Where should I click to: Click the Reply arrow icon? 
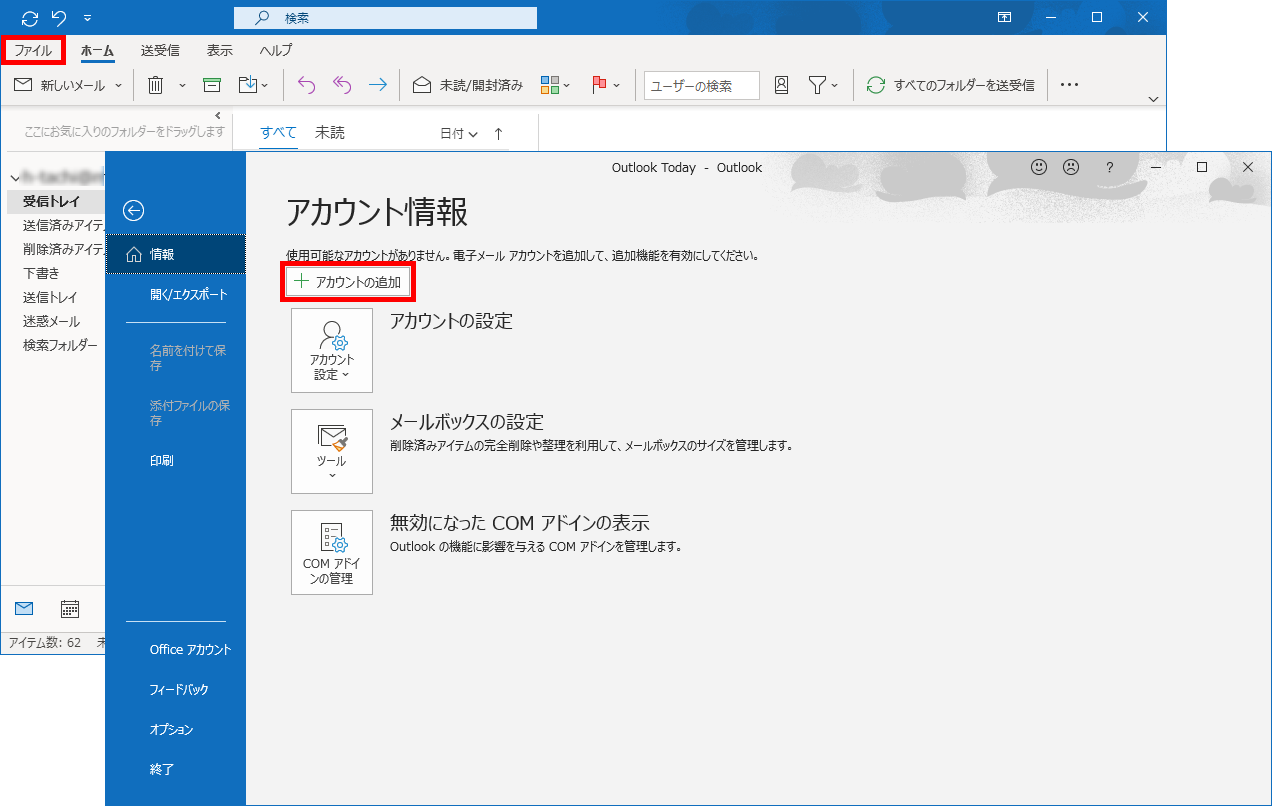pyautogui.click(x=306, y=86)
